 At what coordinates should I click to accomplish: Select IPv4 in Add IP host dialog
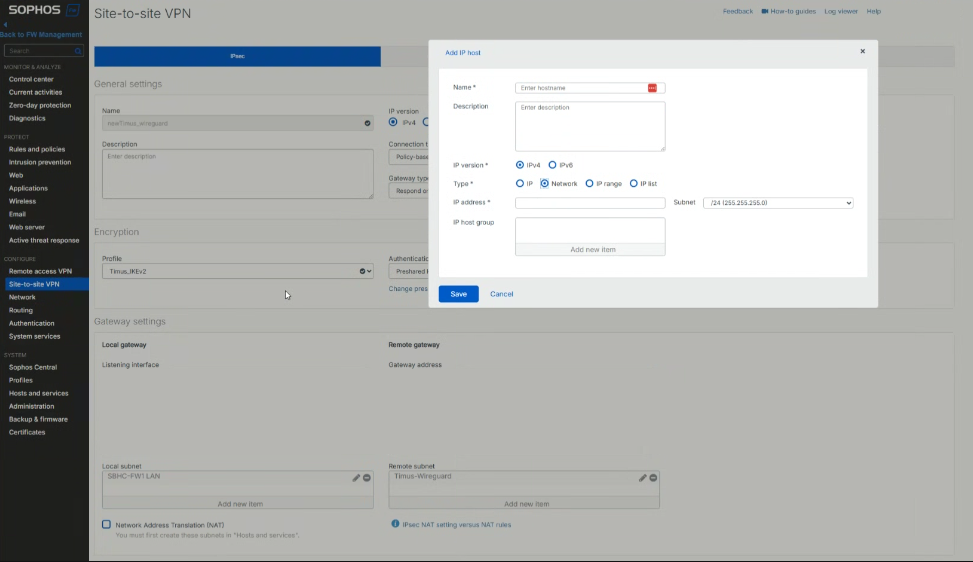point(520,165)
